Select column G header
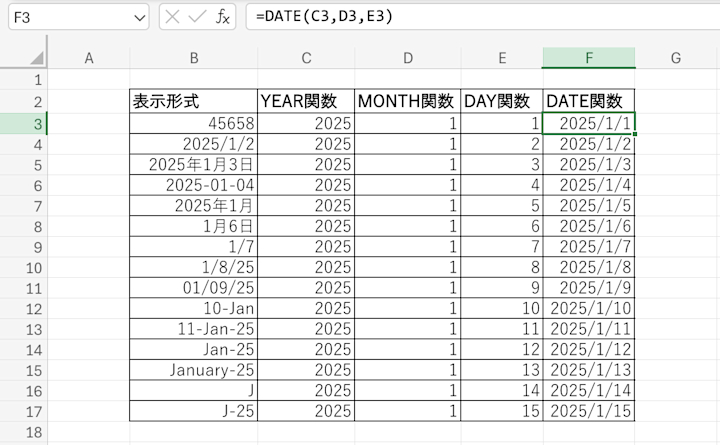This screenshot has width=720, height=445. coord(675,58)
